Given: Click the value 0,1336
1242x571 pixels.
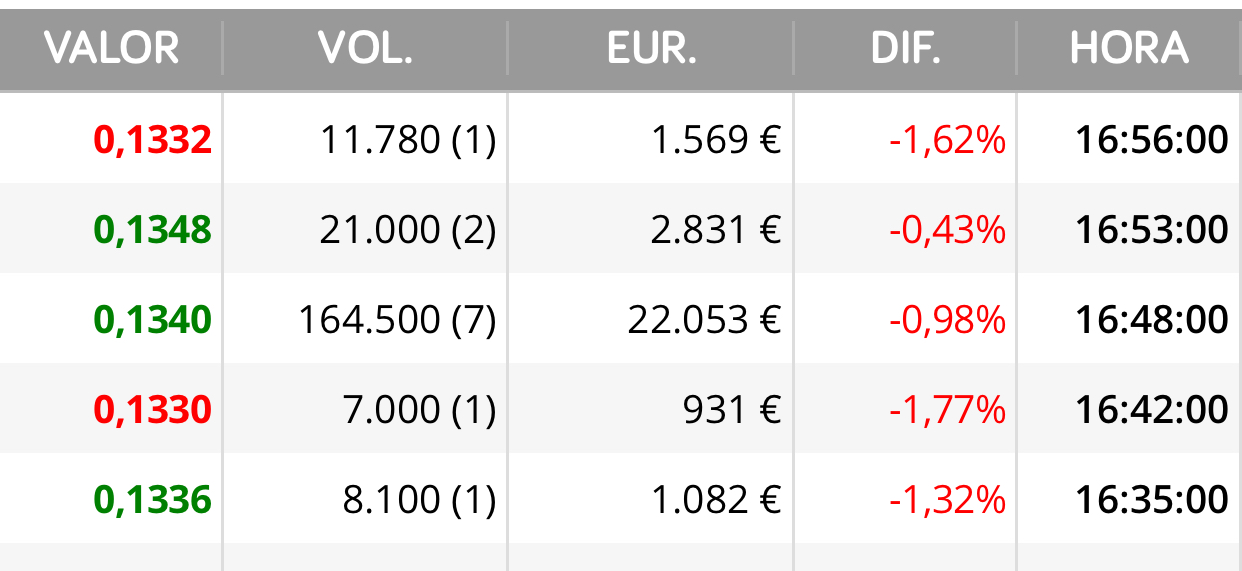Looking at the screenshot, I should click(x=153, y=500).
